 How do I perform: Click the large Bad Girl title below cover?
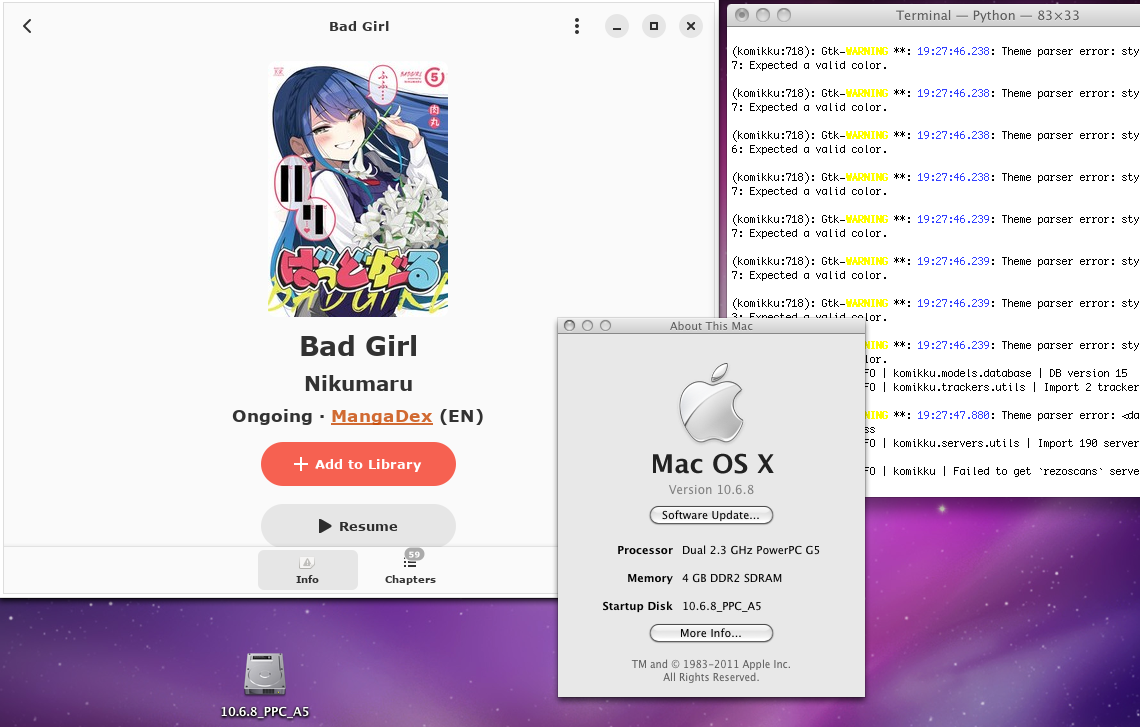pos(358,346)
